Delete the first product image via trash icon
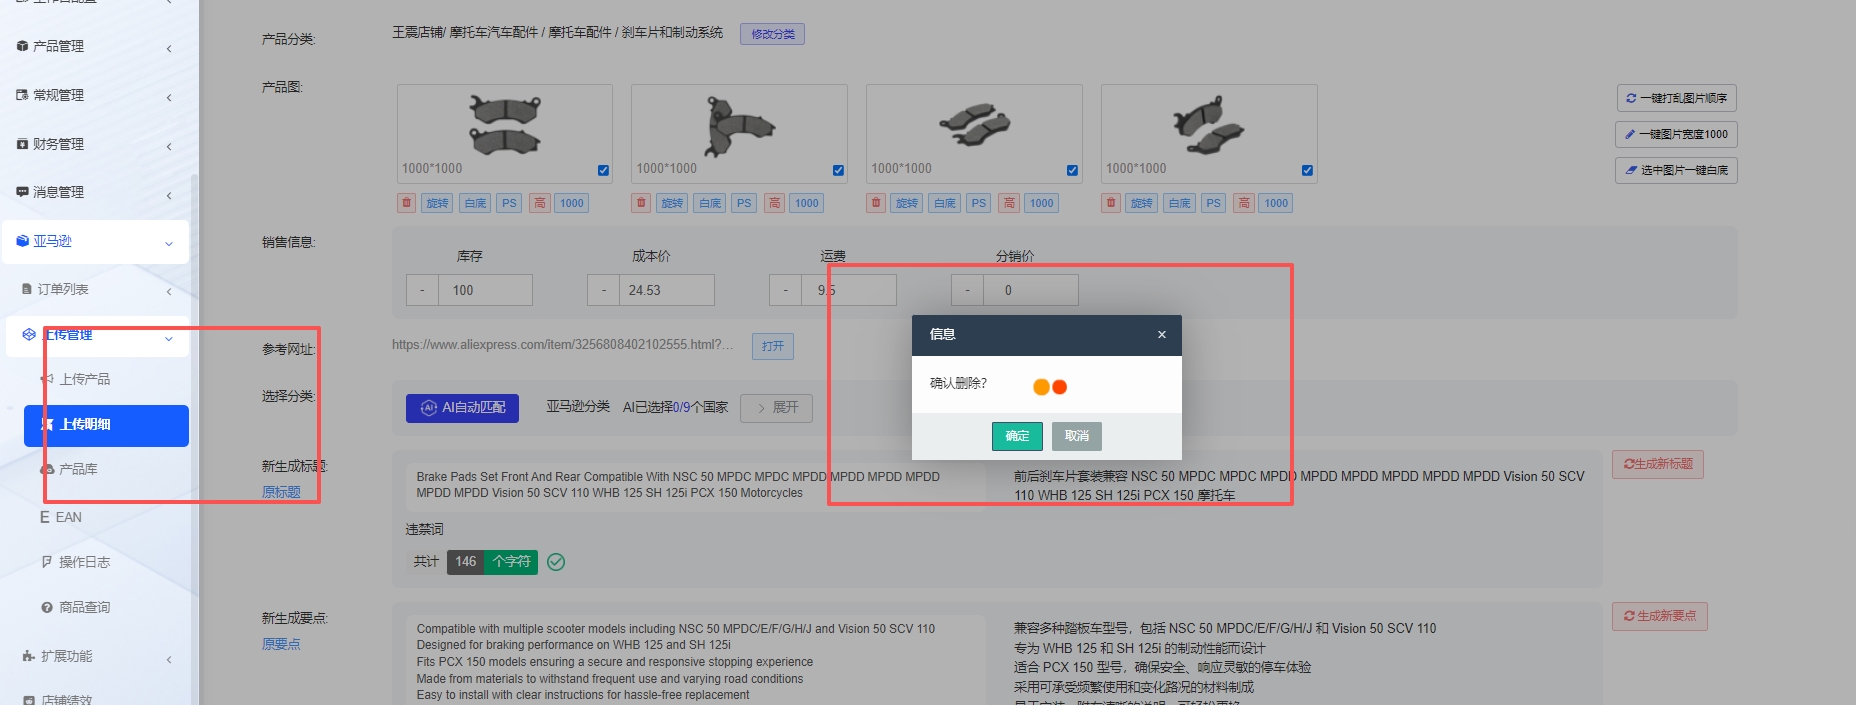The image size is (1856, 705). pos(406,203)
